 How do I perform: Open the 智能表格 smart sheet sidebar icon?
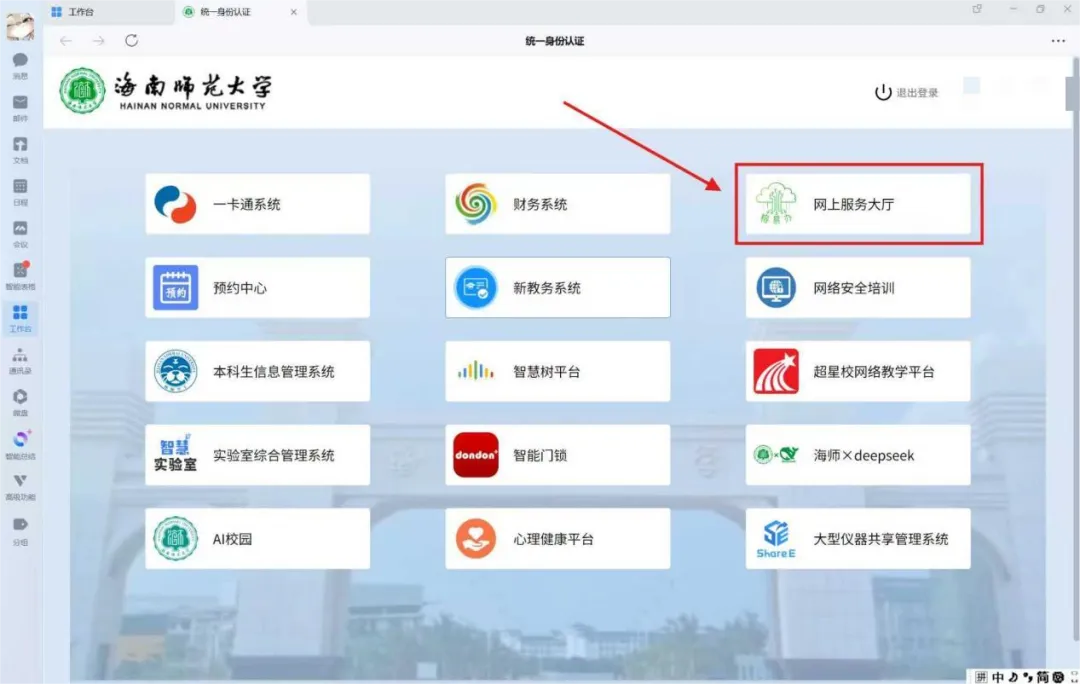click(x=20, y=276)
